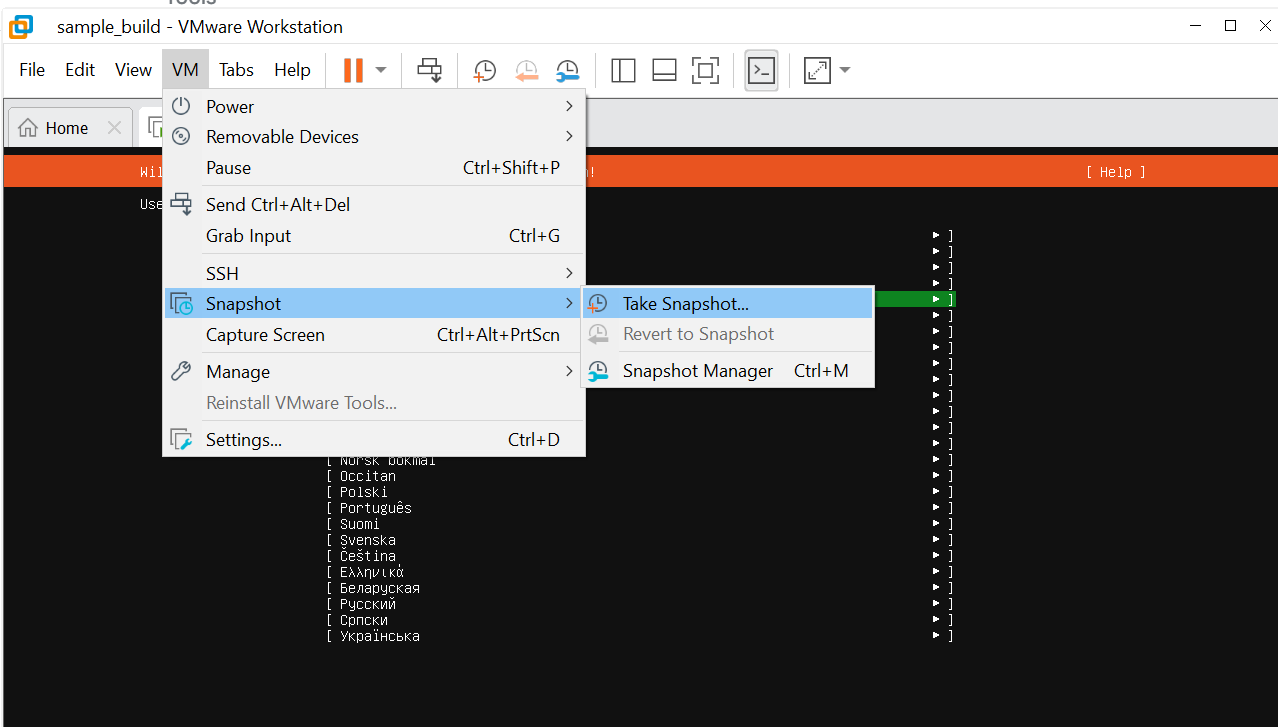Screen dimensions: 1278x727
Task: Open the power options dropdown arrow beside Pause
Action: point(381,70)
